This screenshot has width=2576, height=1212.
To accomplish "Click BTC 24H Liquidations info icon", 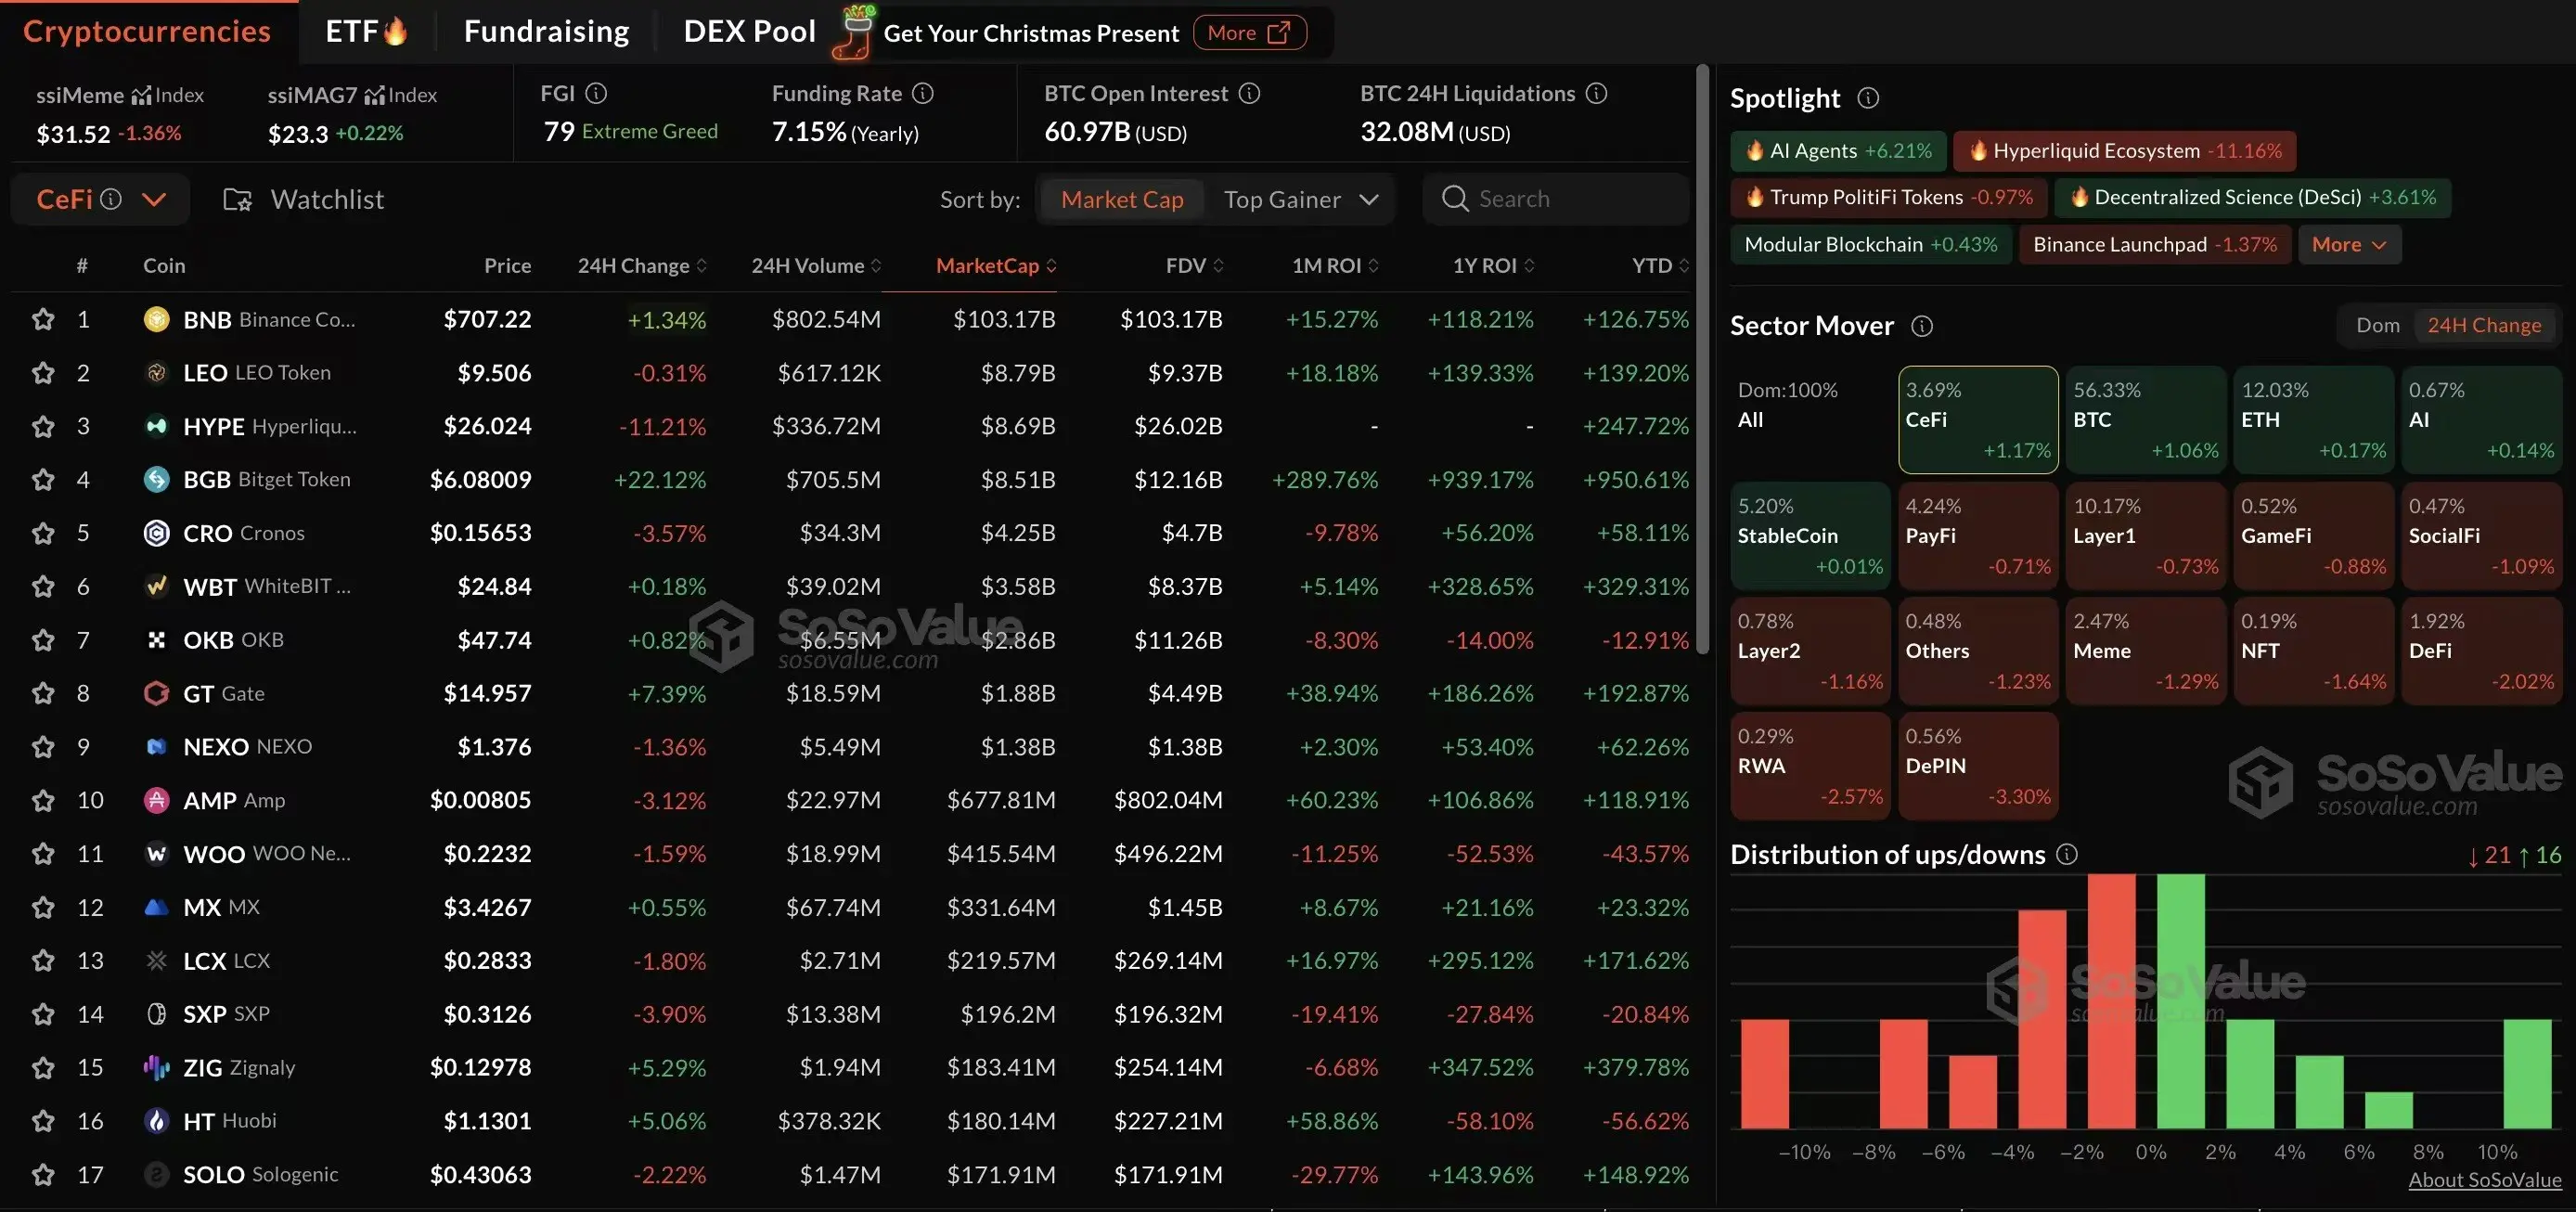I will pyautogui.click(x=1597, y=93).
